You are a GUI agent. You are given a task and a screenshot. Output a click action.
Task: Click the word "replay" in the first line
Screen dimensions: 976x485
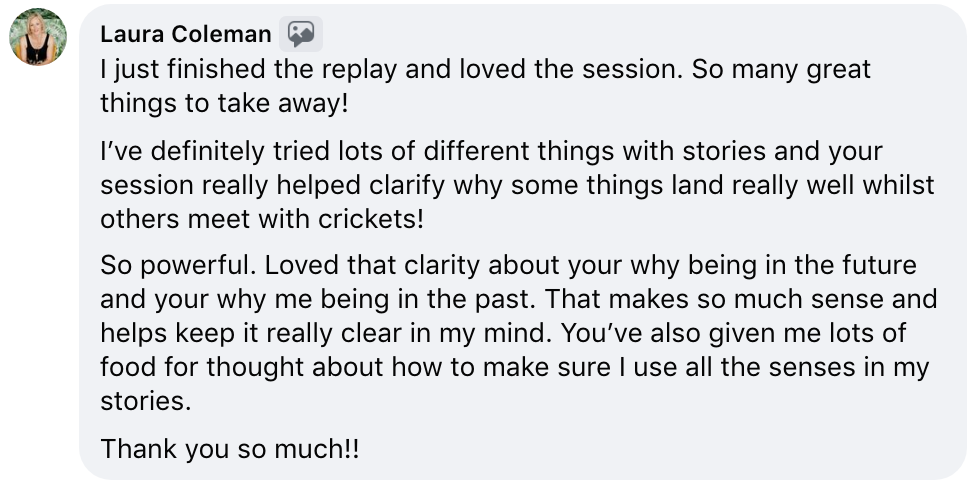tap(359, 70)
